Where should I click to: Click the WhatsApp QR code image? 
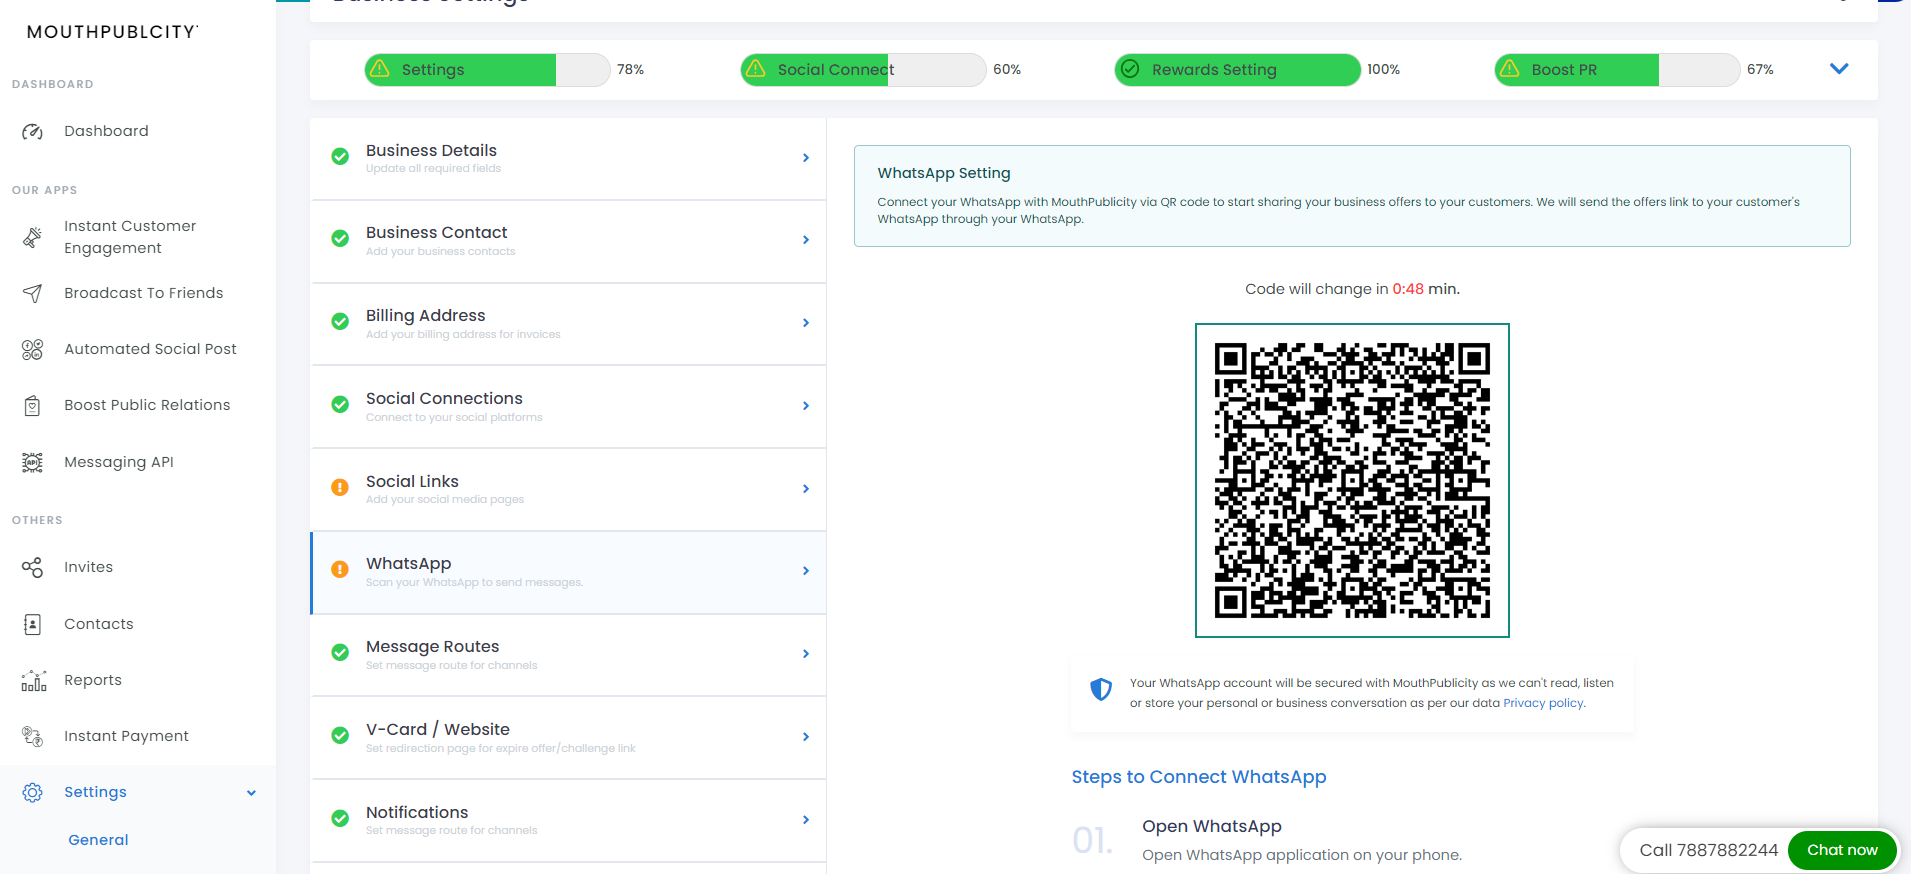[1352, 480]
